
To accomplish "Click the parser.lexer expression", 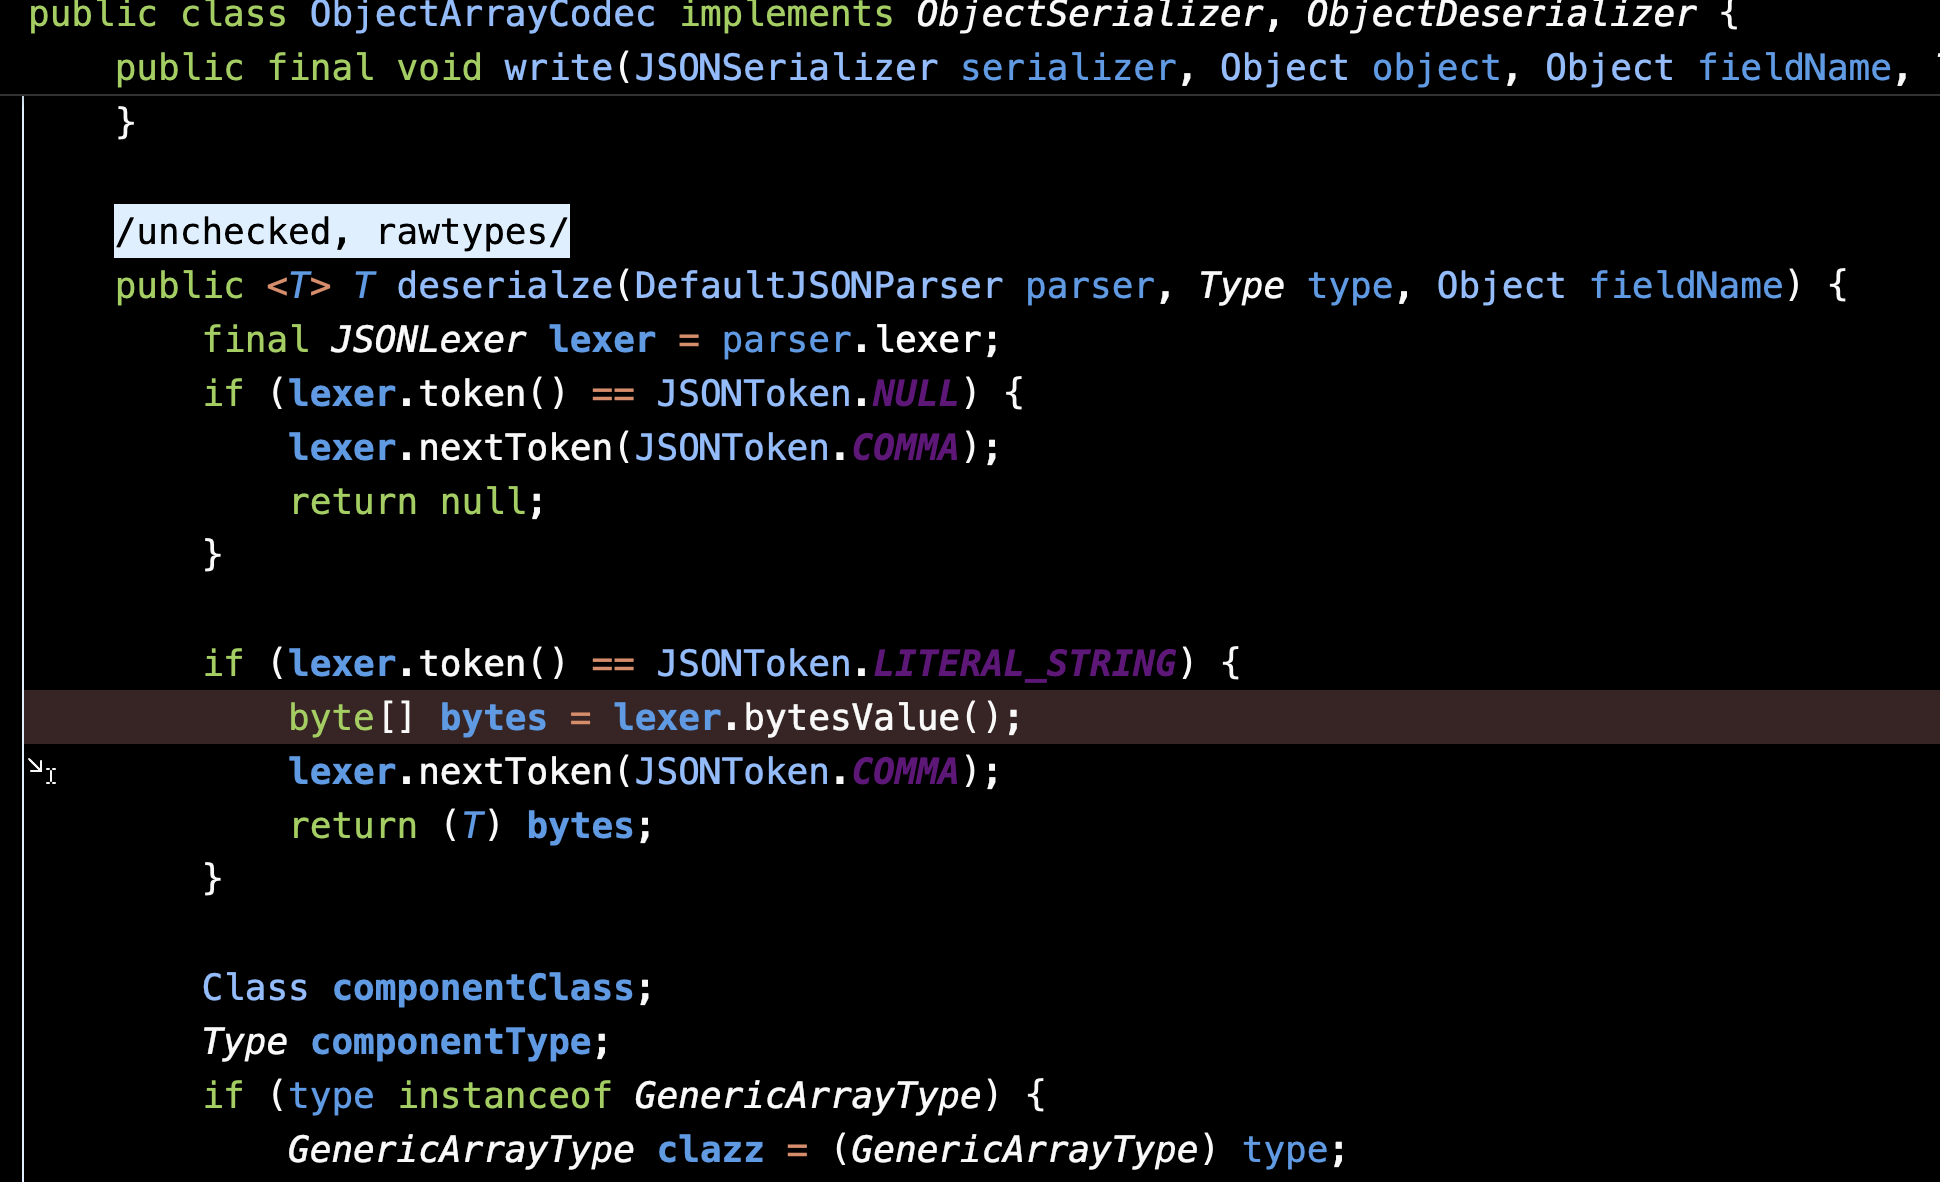I will click(x=852, y=340).
